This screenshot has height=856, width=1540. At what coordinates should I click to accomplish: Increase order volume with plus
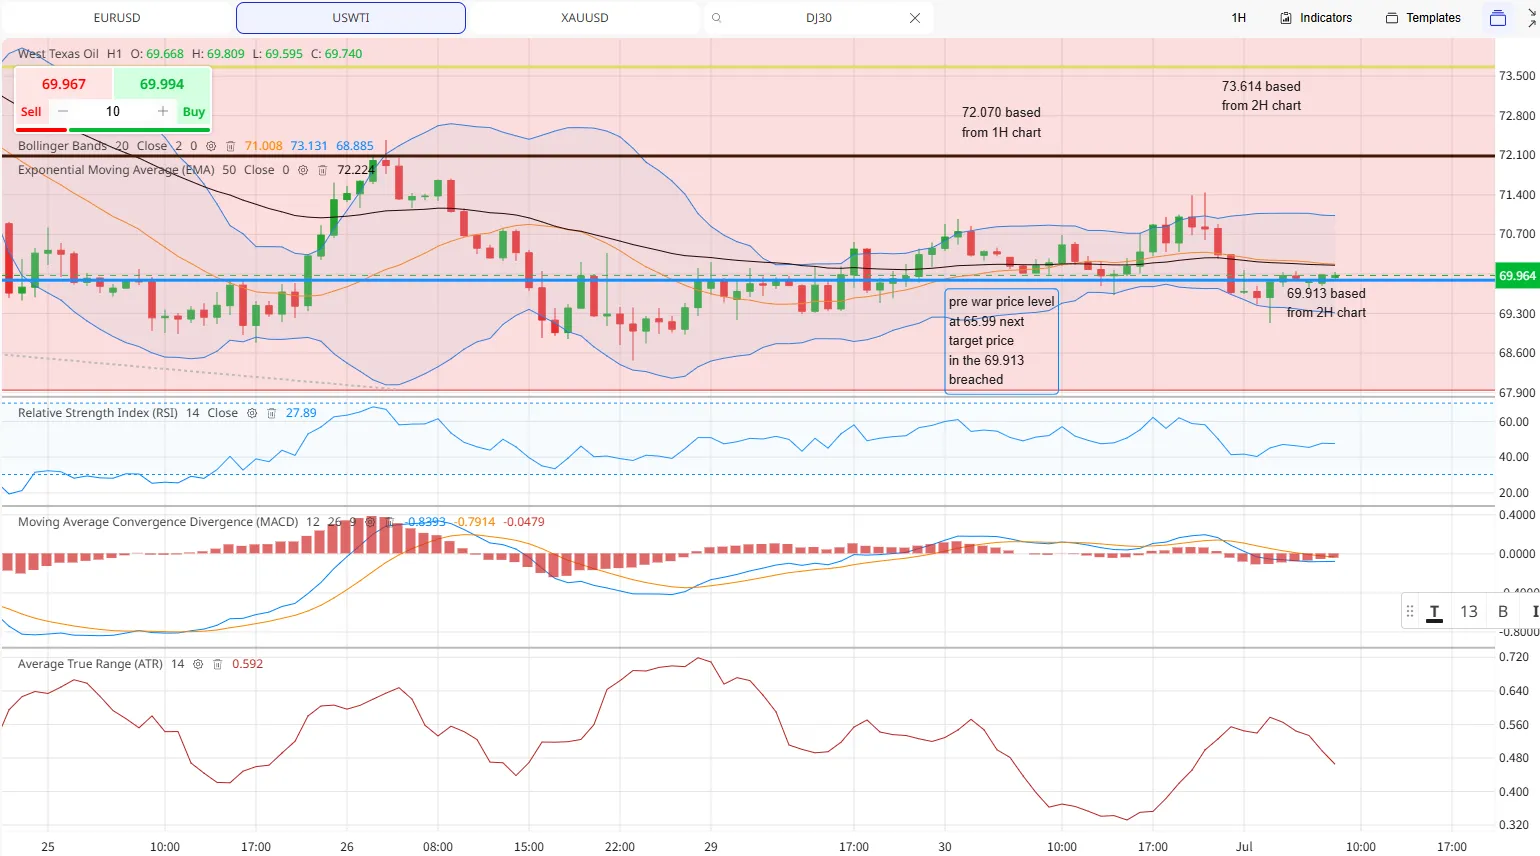pos(163,112)
